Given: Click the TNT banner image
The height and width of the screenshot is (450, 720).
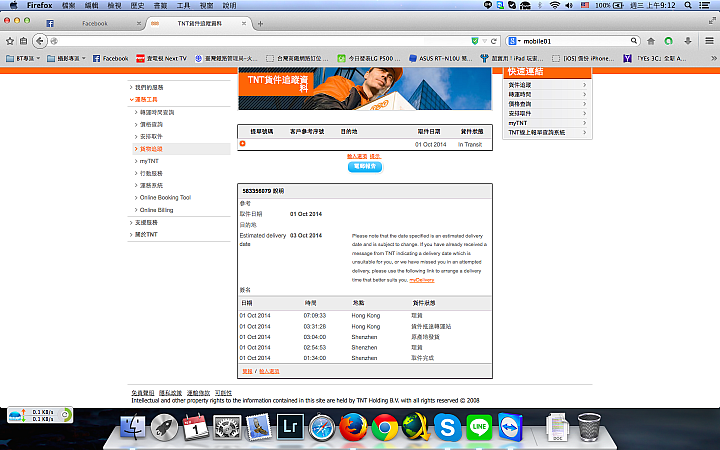Looking at the screenshot, I should point(365,89).
